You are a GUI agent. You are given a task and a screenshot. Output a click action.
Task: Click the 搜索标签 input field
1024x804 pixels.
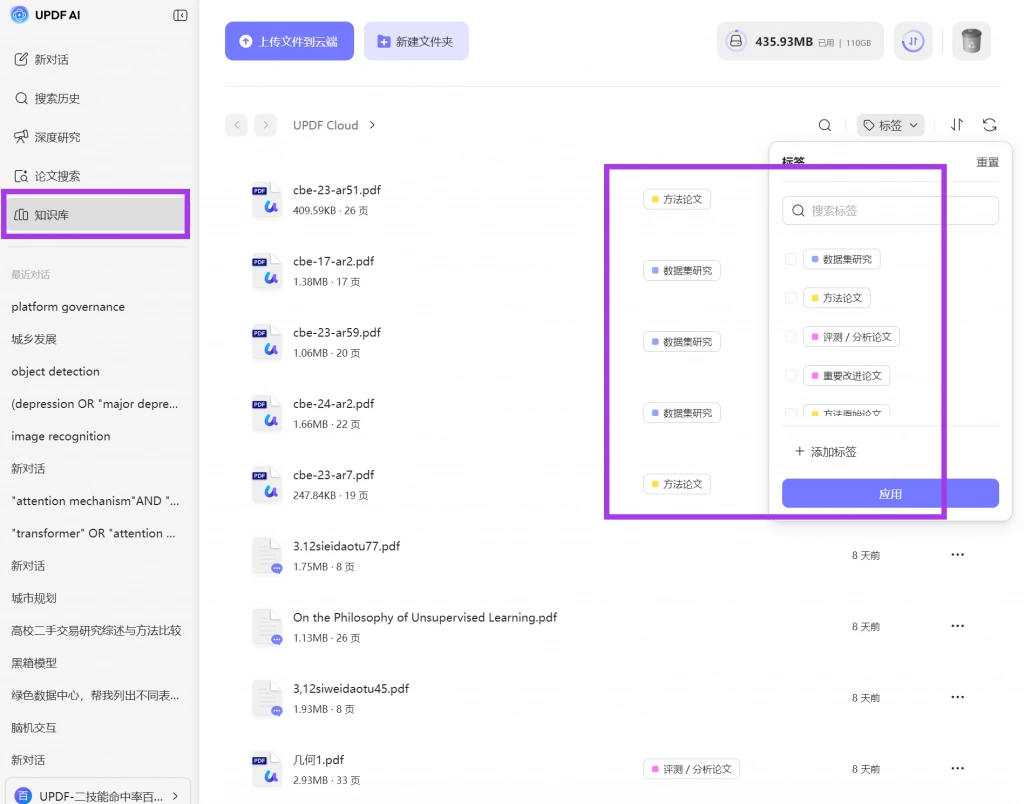[x=890, y=210]
